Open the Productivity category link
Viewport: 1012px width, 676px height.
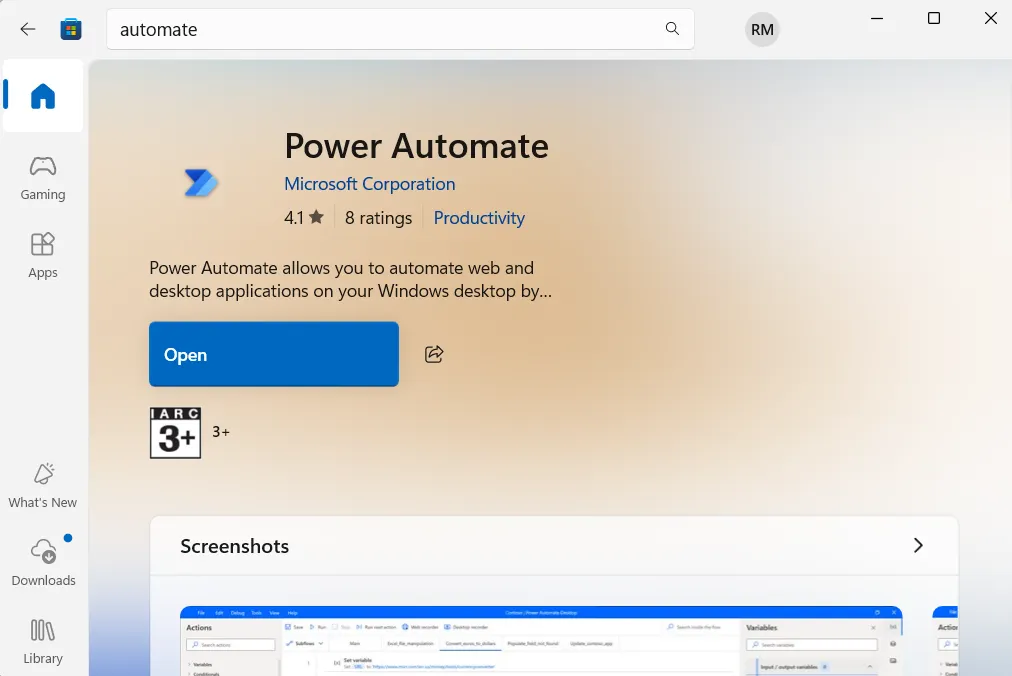coord(479,218)
